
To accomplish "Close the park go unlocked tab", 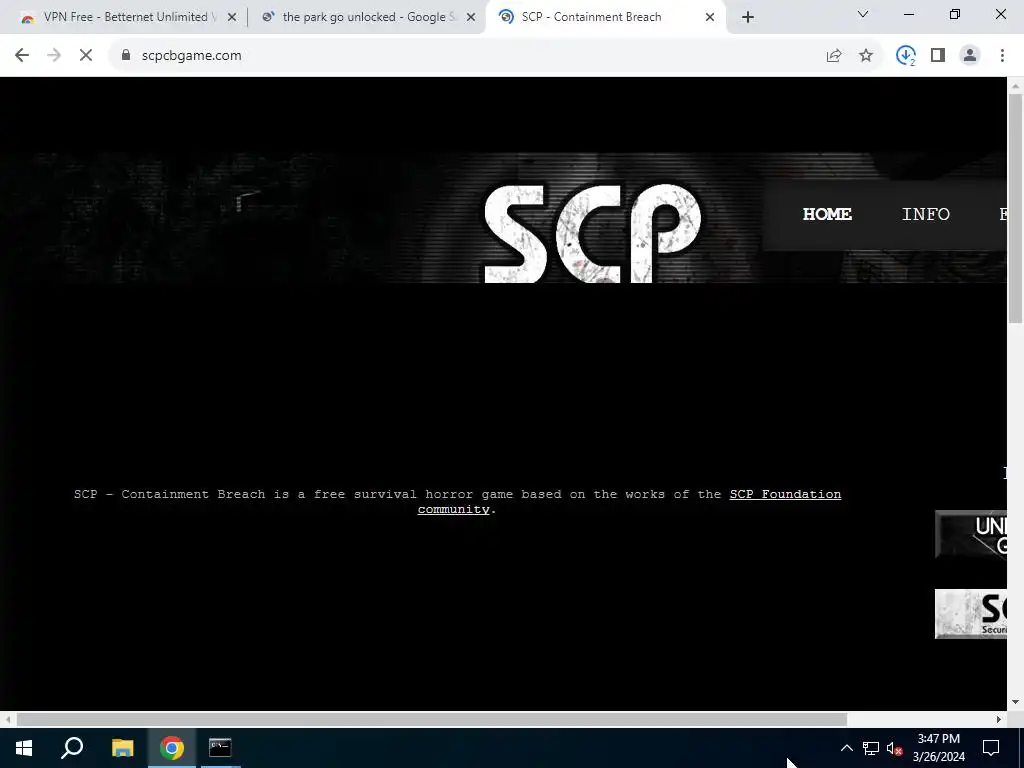I will [471, 18].
